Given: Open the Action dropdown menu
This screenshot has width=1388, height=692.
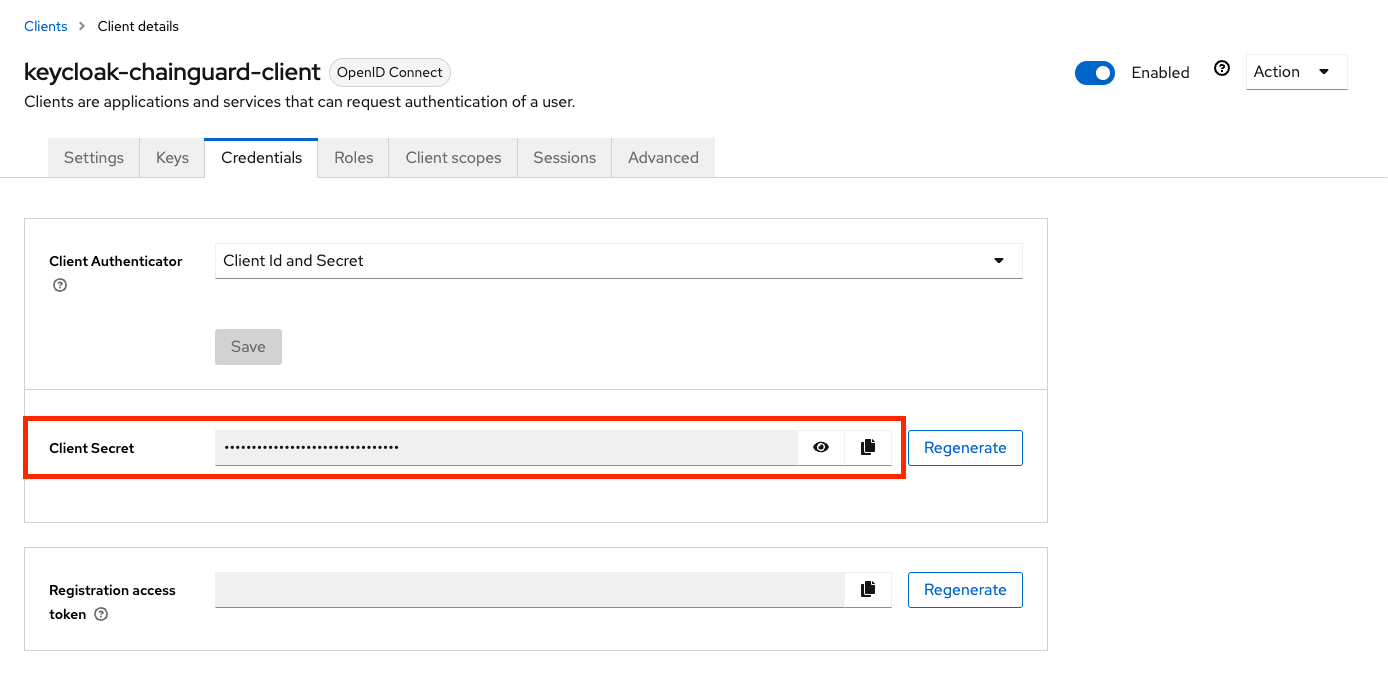Looking at the screenshot, I should (1295, 71).
